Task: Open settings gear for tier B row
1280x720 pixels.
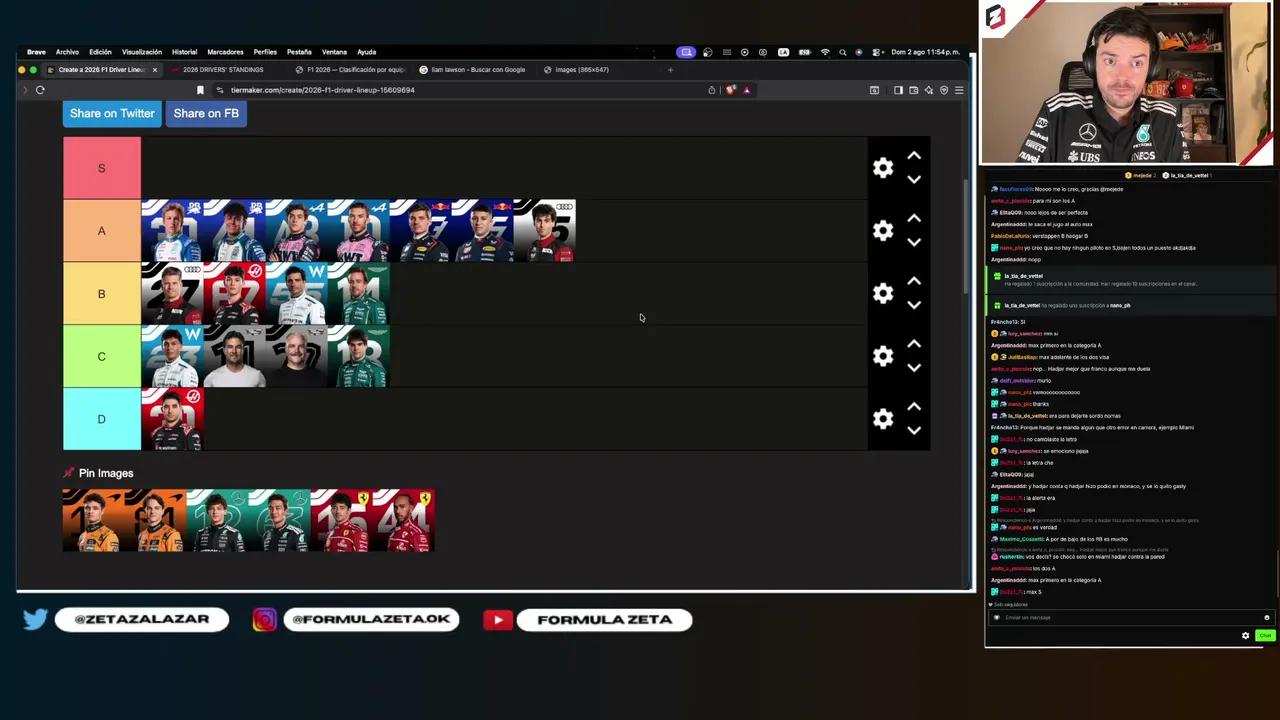Action: tap(882, 293)
